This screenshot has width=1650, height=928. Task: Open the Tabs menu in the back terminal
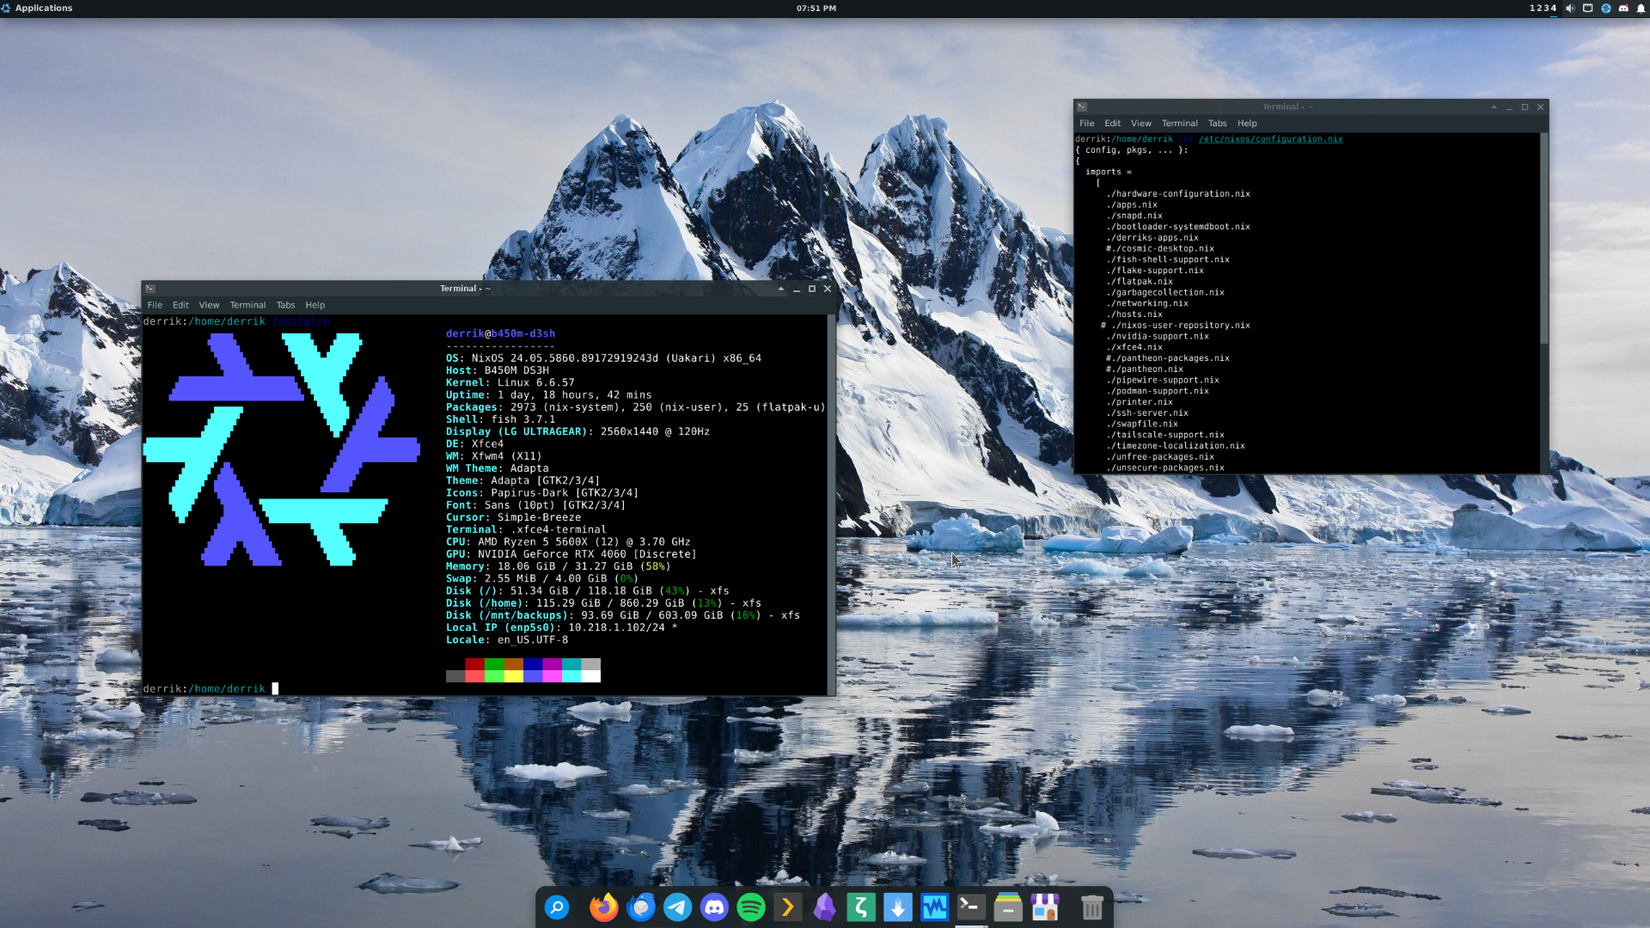coord(1217,123)
